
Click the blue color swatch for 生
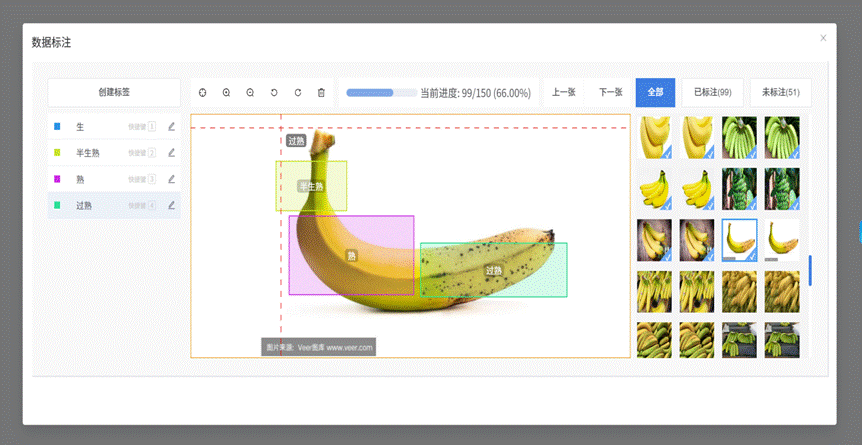pyautogui.click(x=57, y=127)
